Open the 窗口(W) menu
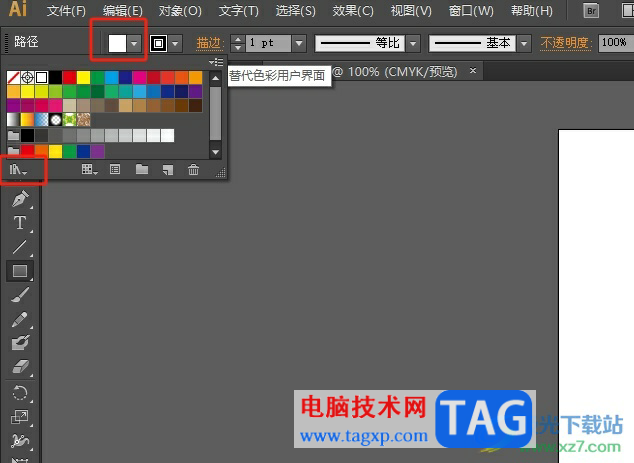Image resolution: width=634 pixels, height=463 pixels. [x=471, y=11]
